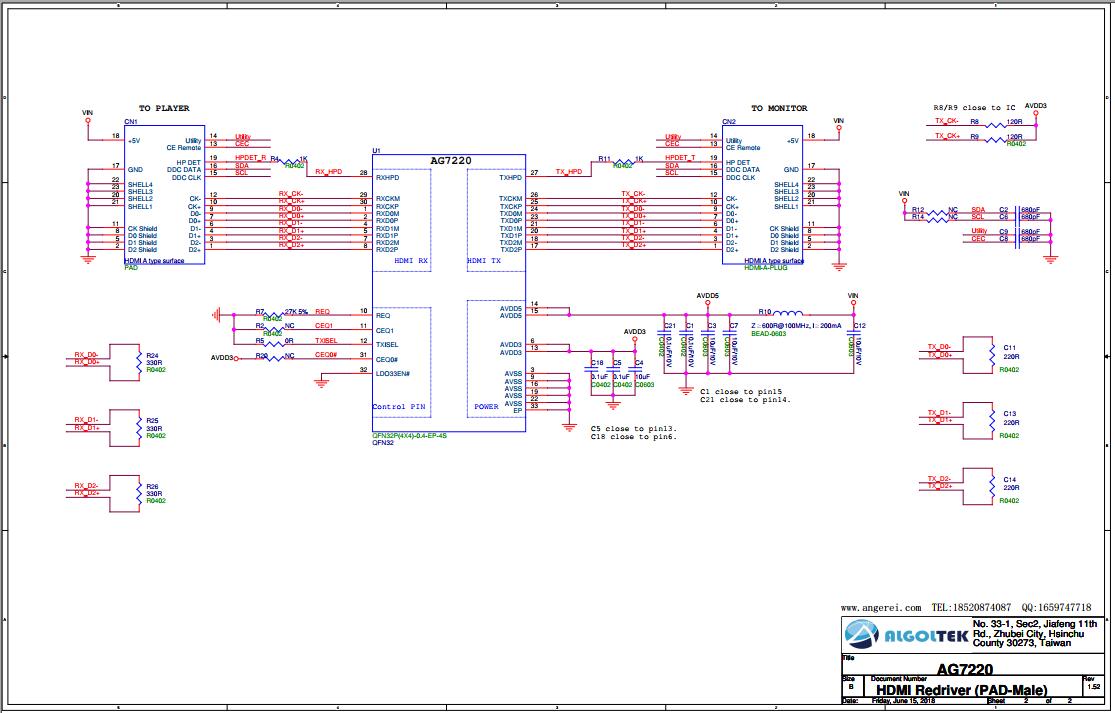The image size is (1115, 713).
Task: Select the "TO MONITOR" heading text
Action: (779, 109)
